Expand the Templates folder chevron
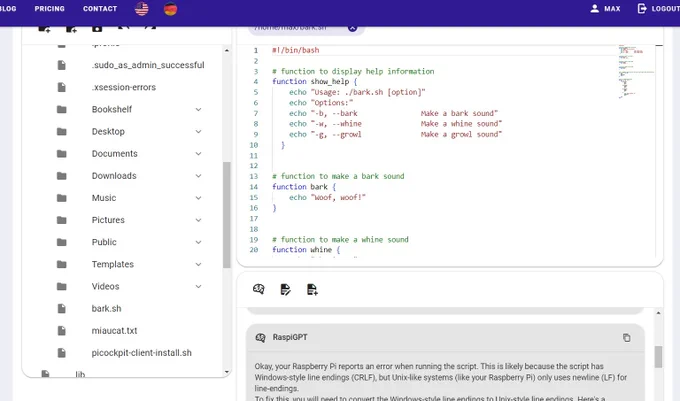Image resolution: width=680 pixels, height=401 pixels. pos(198,264)
